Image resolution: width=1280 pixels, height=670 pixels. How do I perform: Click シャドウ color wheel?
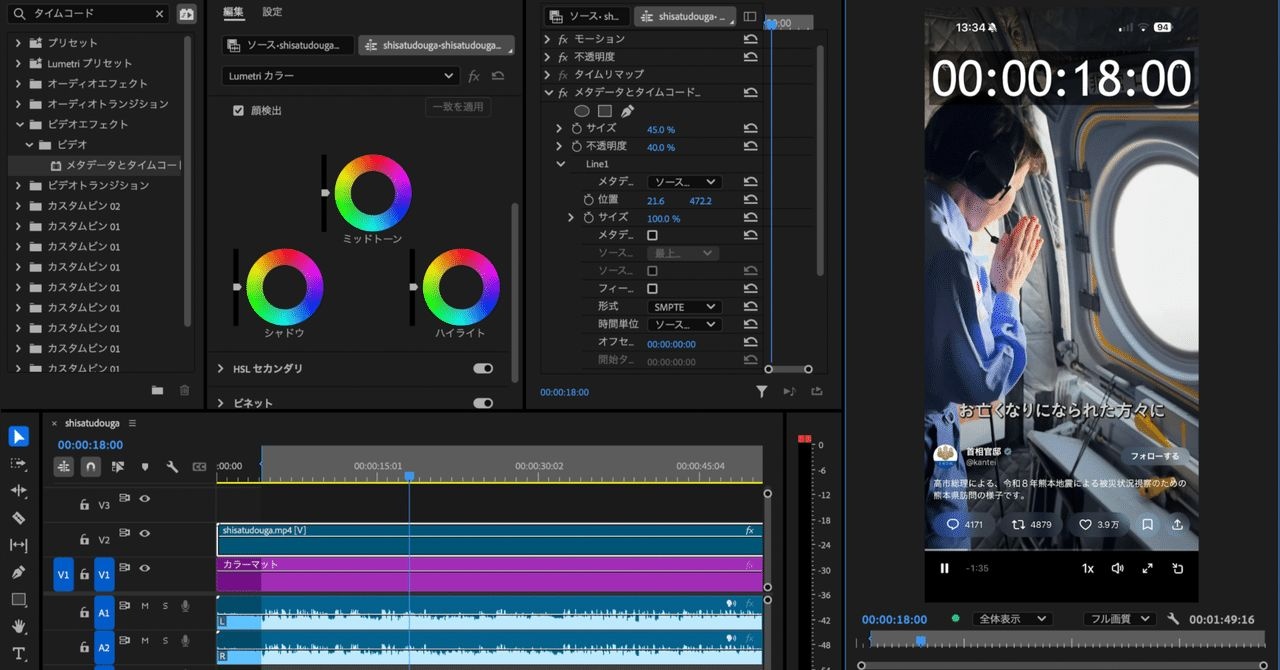point(285,287)
